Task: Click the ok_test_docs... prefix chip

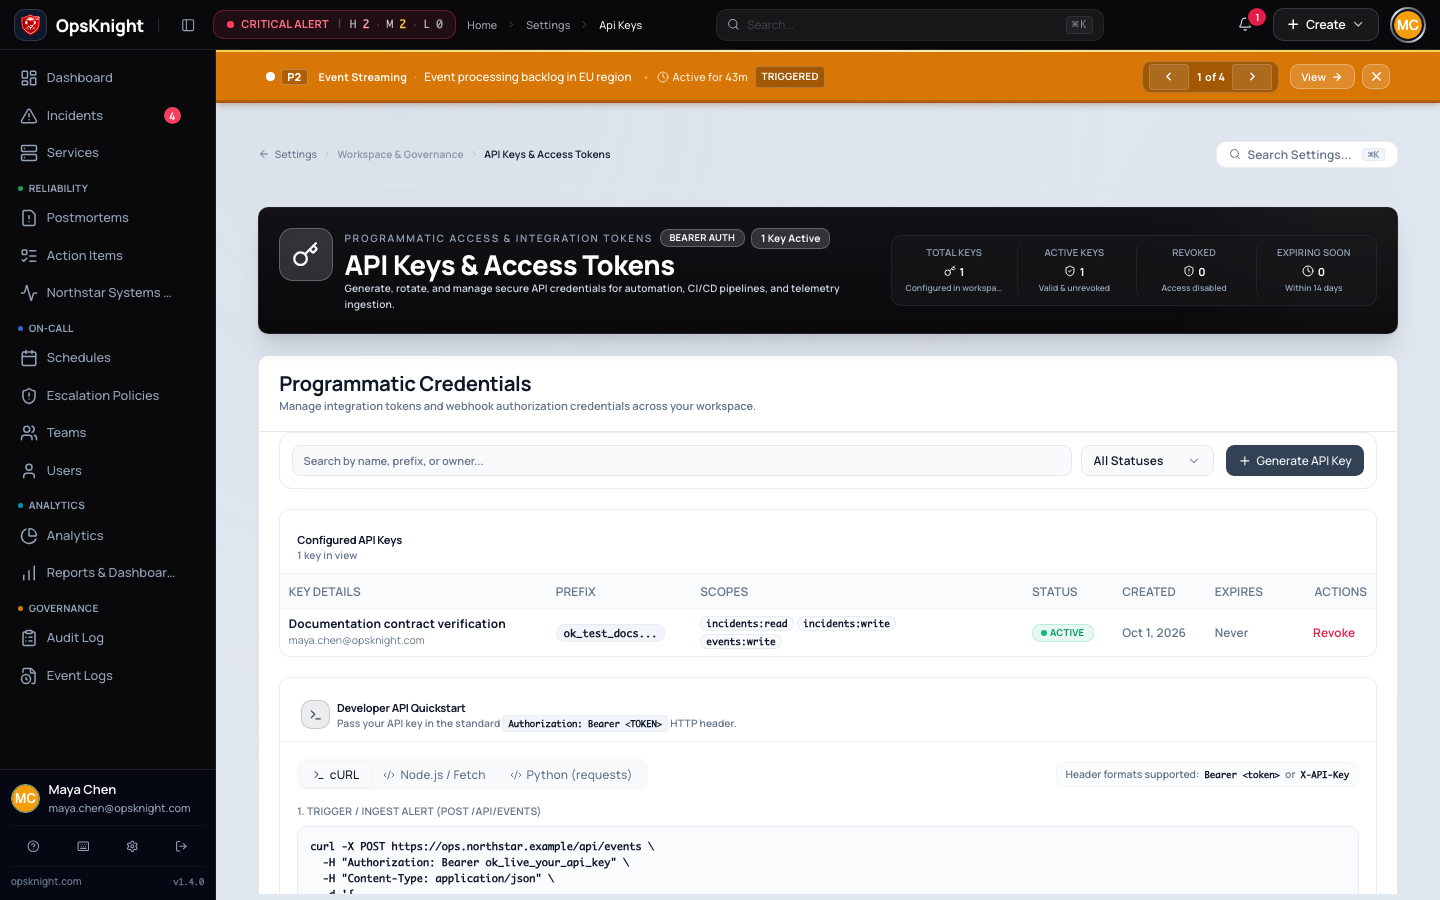Action: click(x=610, y=633)
